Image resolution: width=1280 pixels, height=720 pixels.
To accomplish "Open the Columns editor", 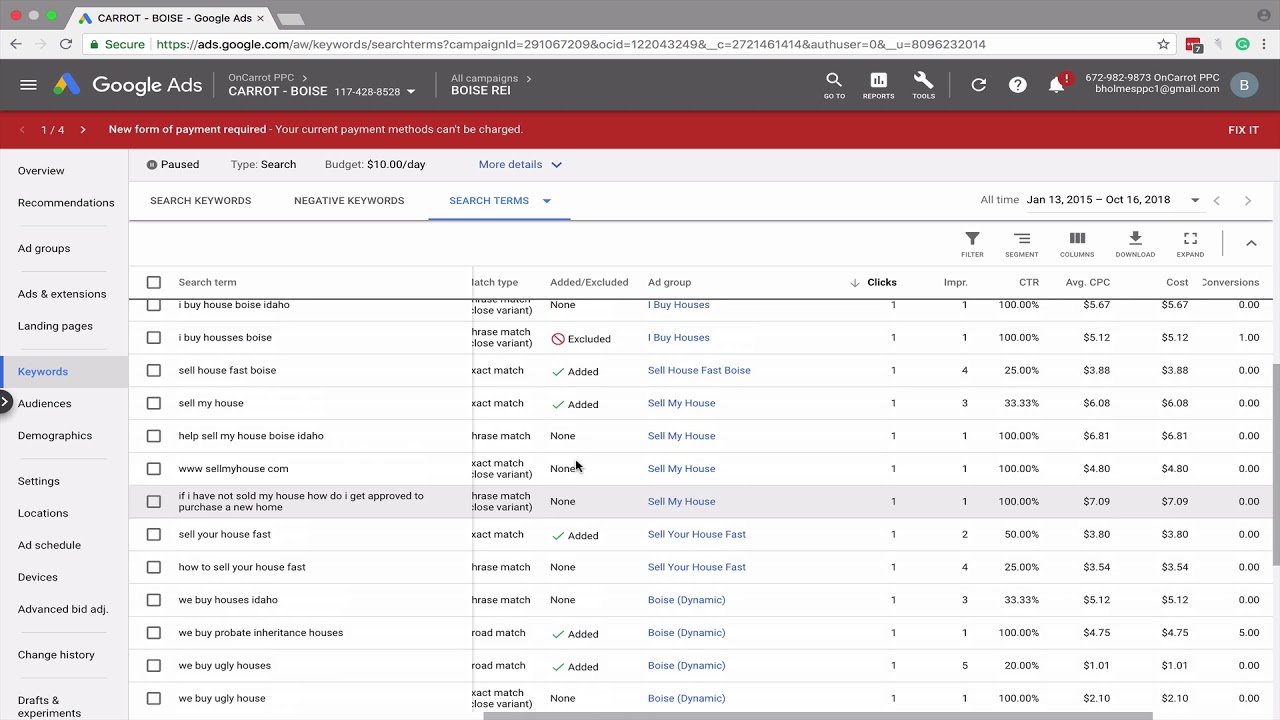I will click(x=1077, y=244).
